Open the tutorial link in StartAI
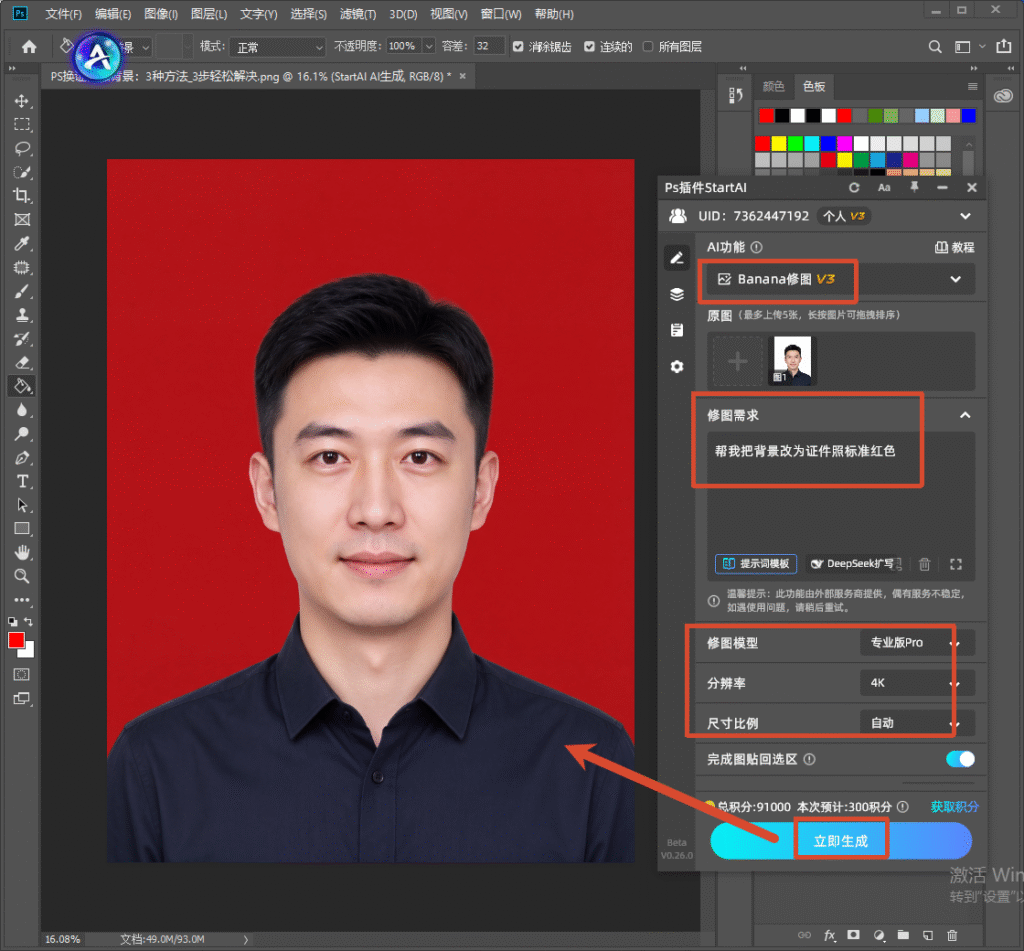 tap(954, 248)
